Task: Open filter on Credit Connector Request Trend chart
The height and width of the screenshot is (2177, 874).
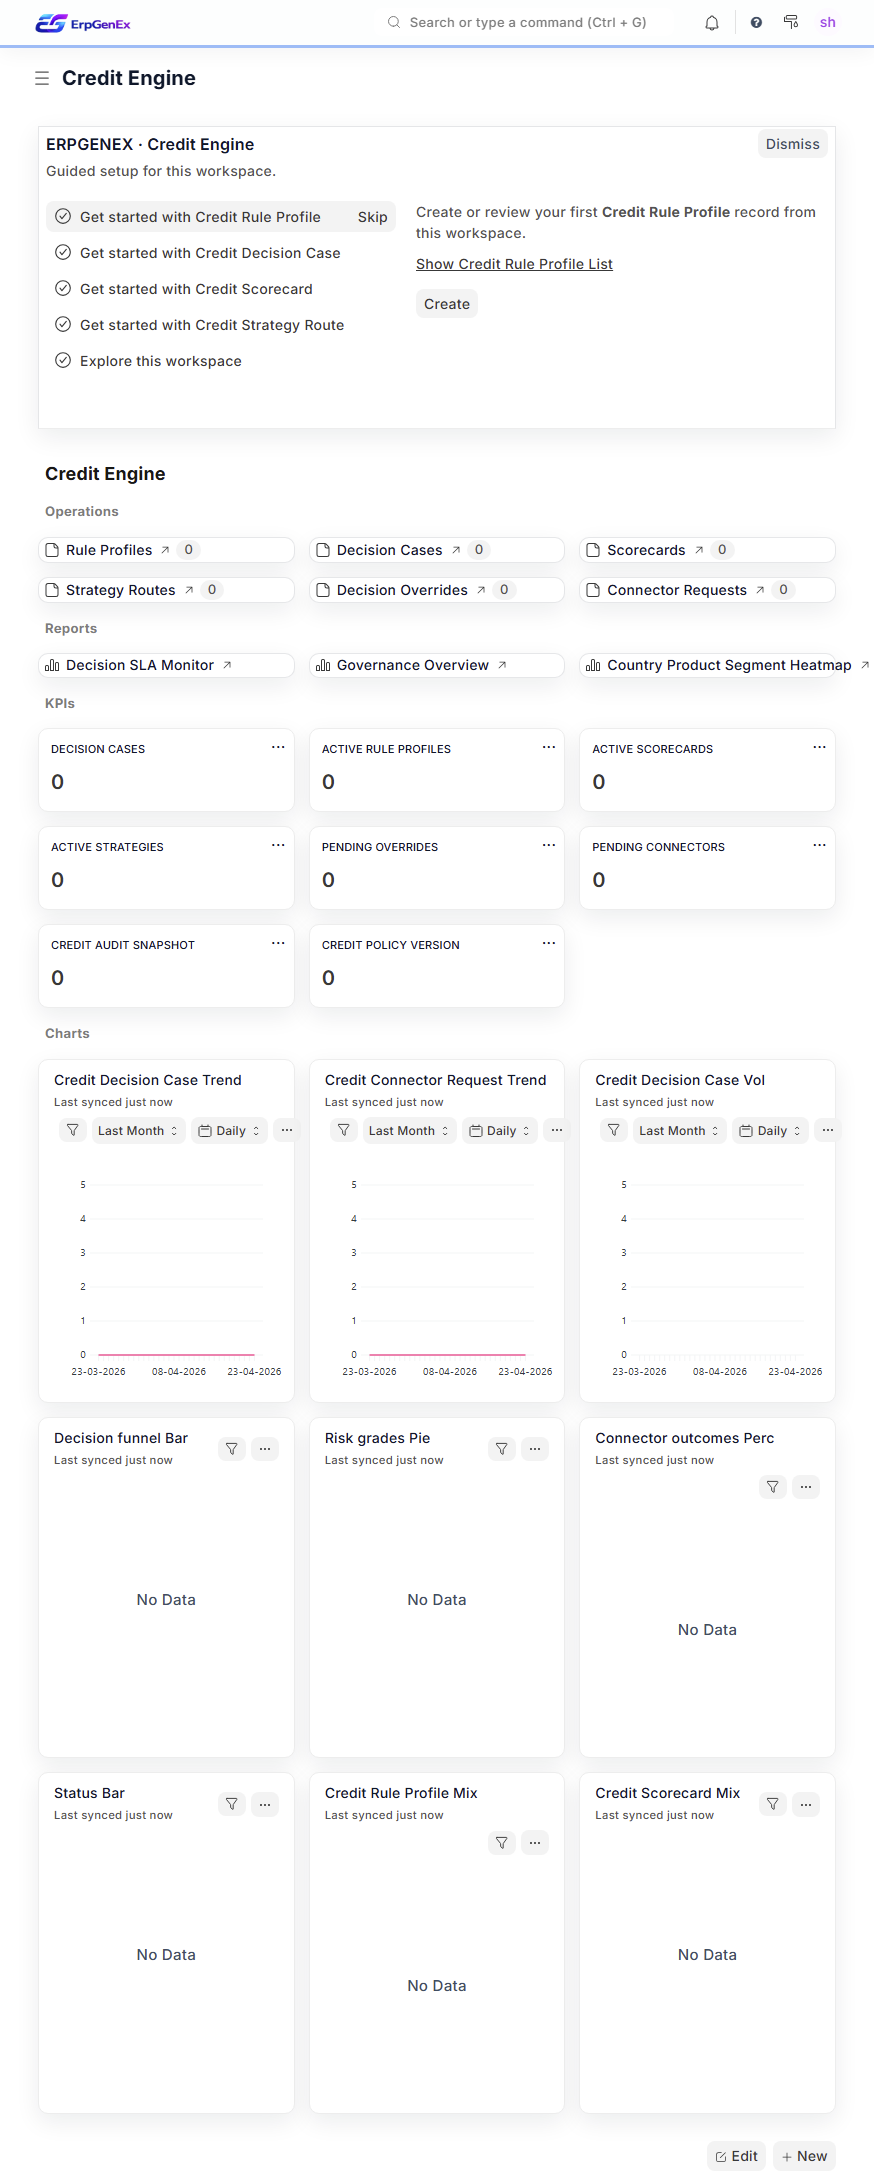Action: coord(344,1130)
